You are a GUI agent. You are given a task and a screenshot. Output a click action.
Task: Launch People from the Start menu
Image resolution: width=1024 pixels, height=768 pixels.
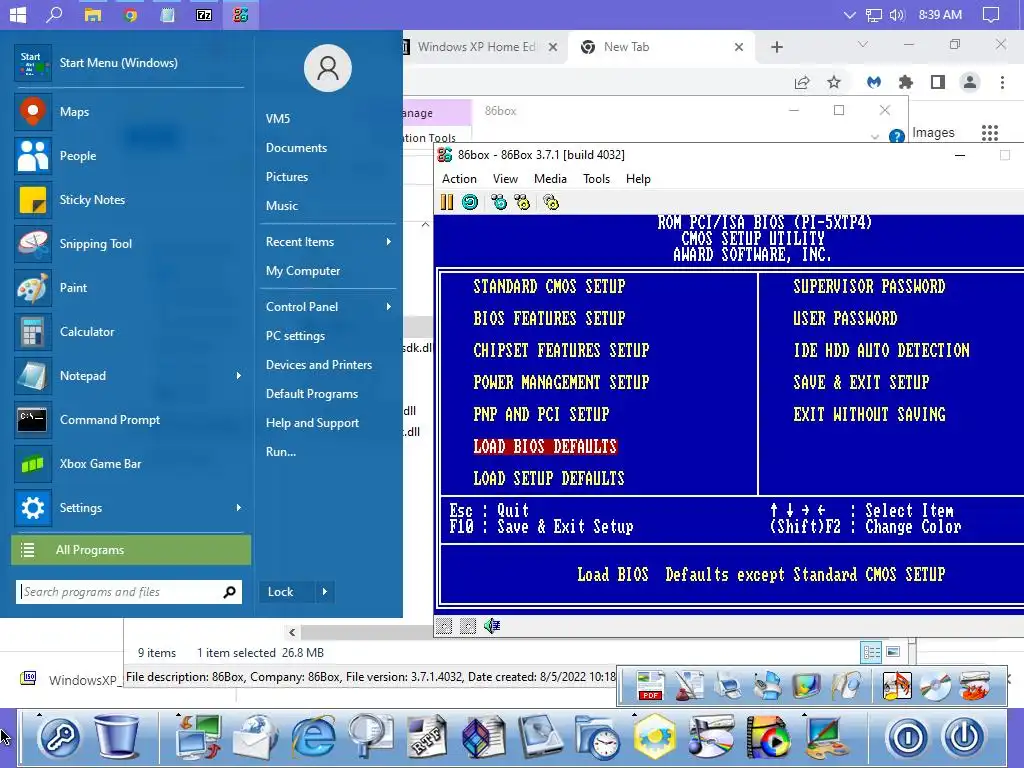tap(129, 155)
